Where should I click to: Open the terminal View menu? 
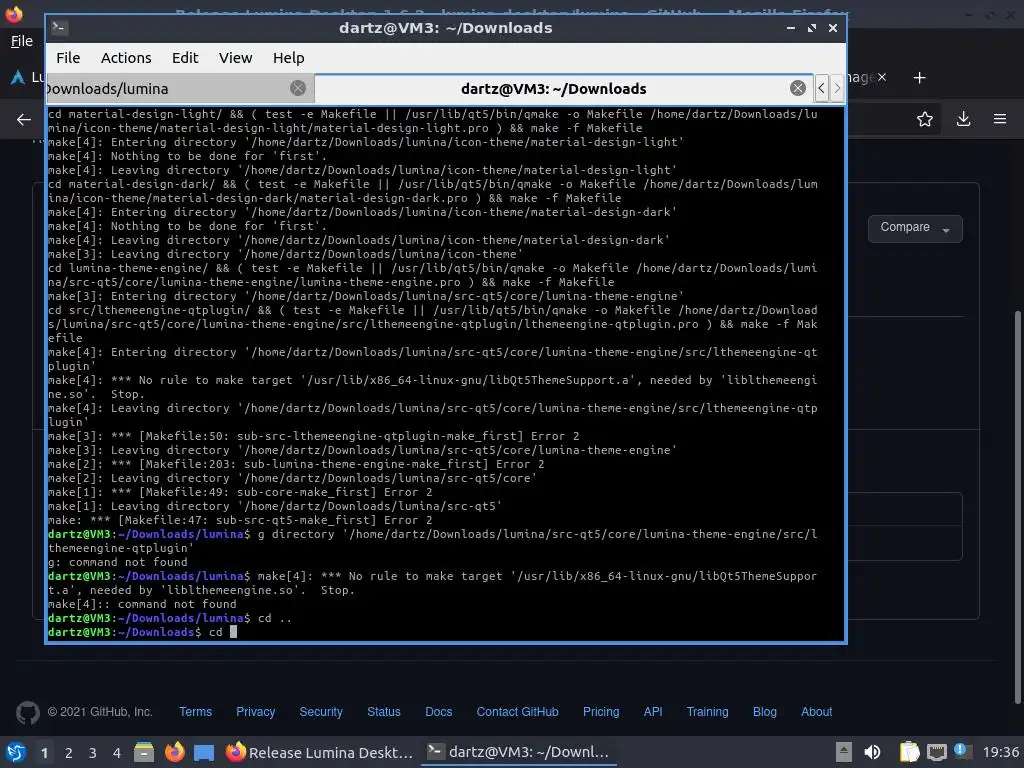[x=235, y=58]
